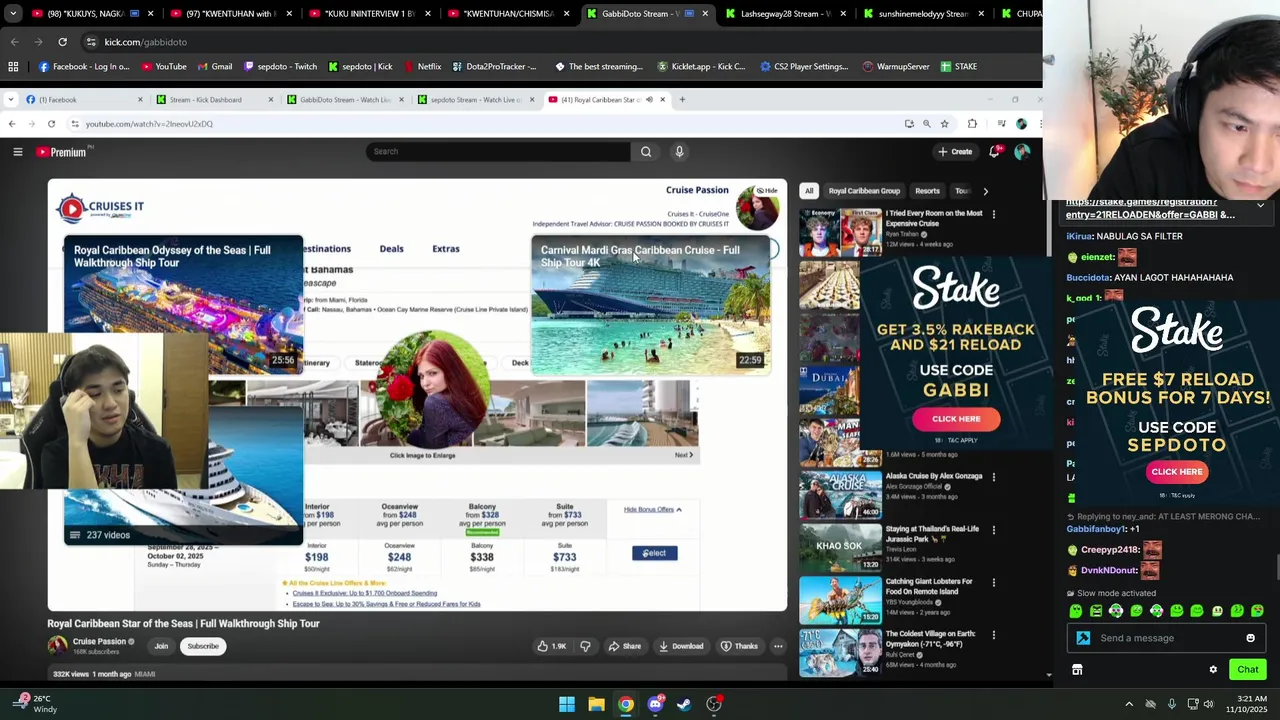The width and height of the screenshot is (1280, 720).
Task: Dislike the Star of the Seas video
Action: click(585, 646)
